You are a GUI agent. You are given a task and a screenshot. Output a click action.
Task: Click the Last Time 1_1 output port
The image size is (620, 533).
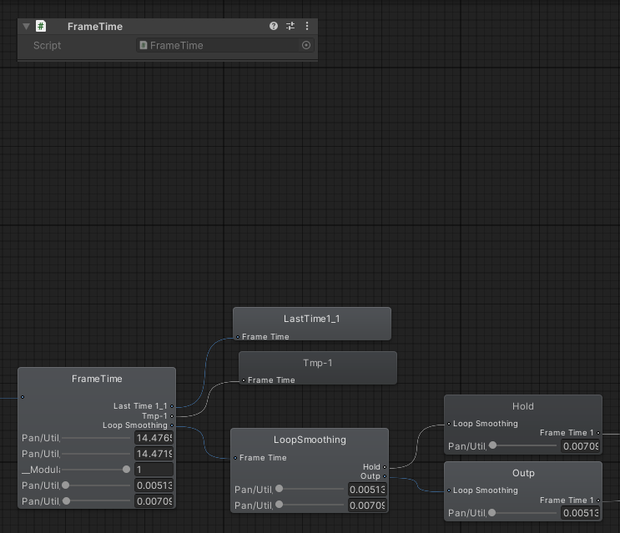point(172,406)
